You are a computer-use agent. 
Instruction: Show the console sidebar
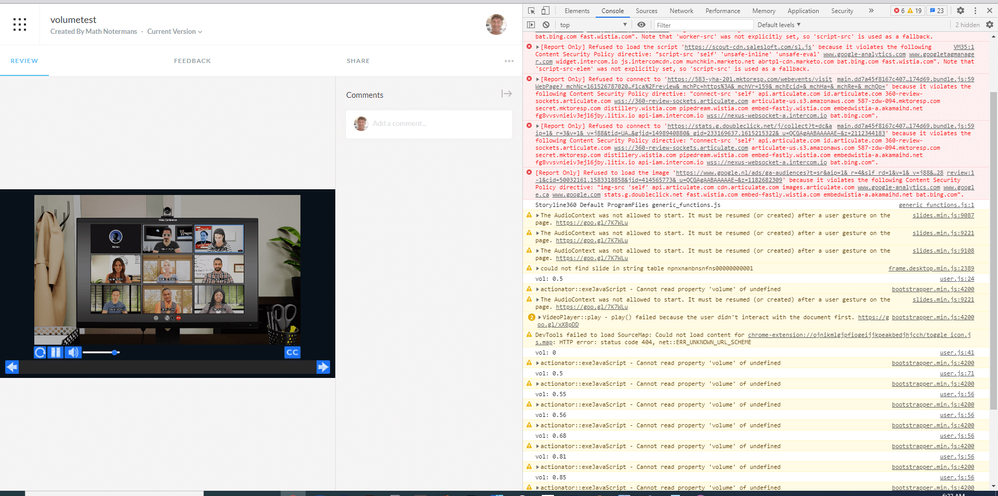click(531, 25)
